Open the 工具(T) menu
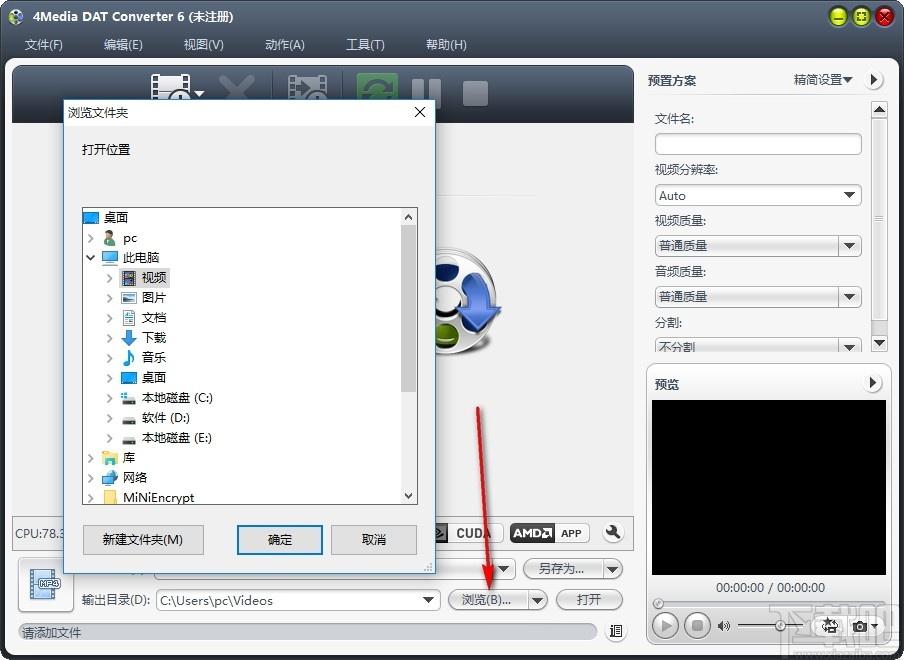Viewport: 904px width, 660px height. pyautogui.click(x=365, y=44)
